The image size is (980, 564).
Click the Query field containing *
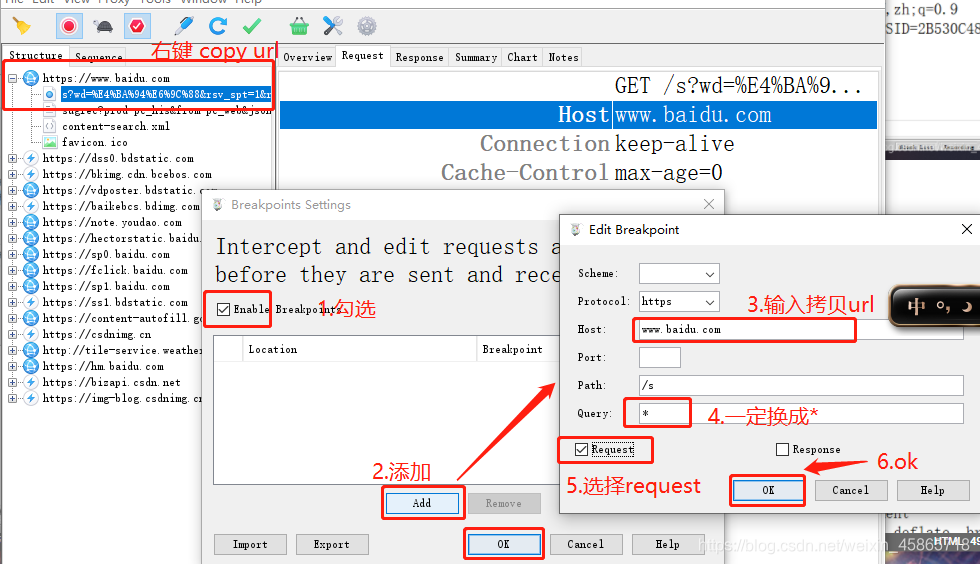point(801,413)
